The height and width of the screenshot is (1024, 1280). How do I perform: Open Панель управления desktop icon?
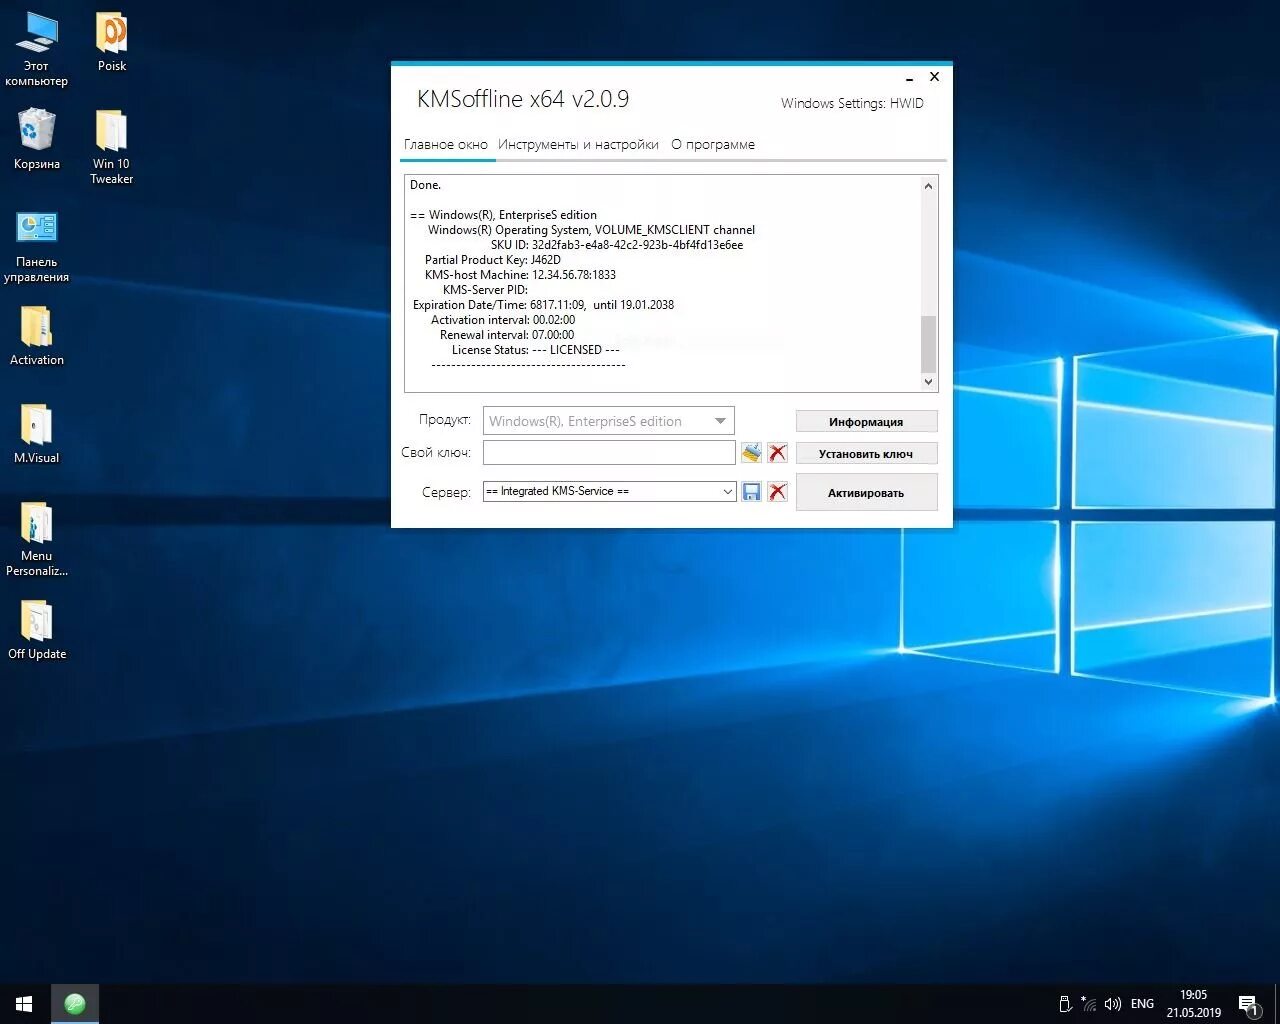(x=36, y=246)
